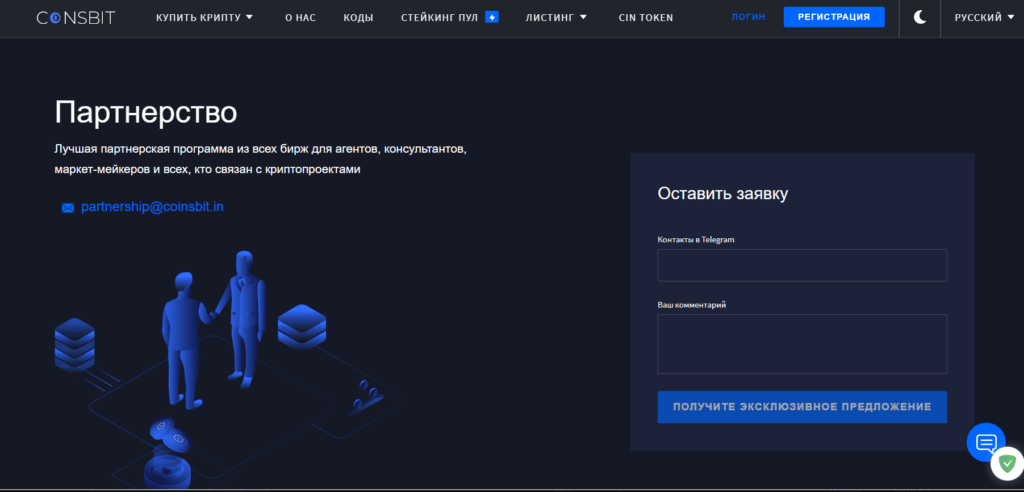Open the CIN Token menu item

(x=646, y=18)
